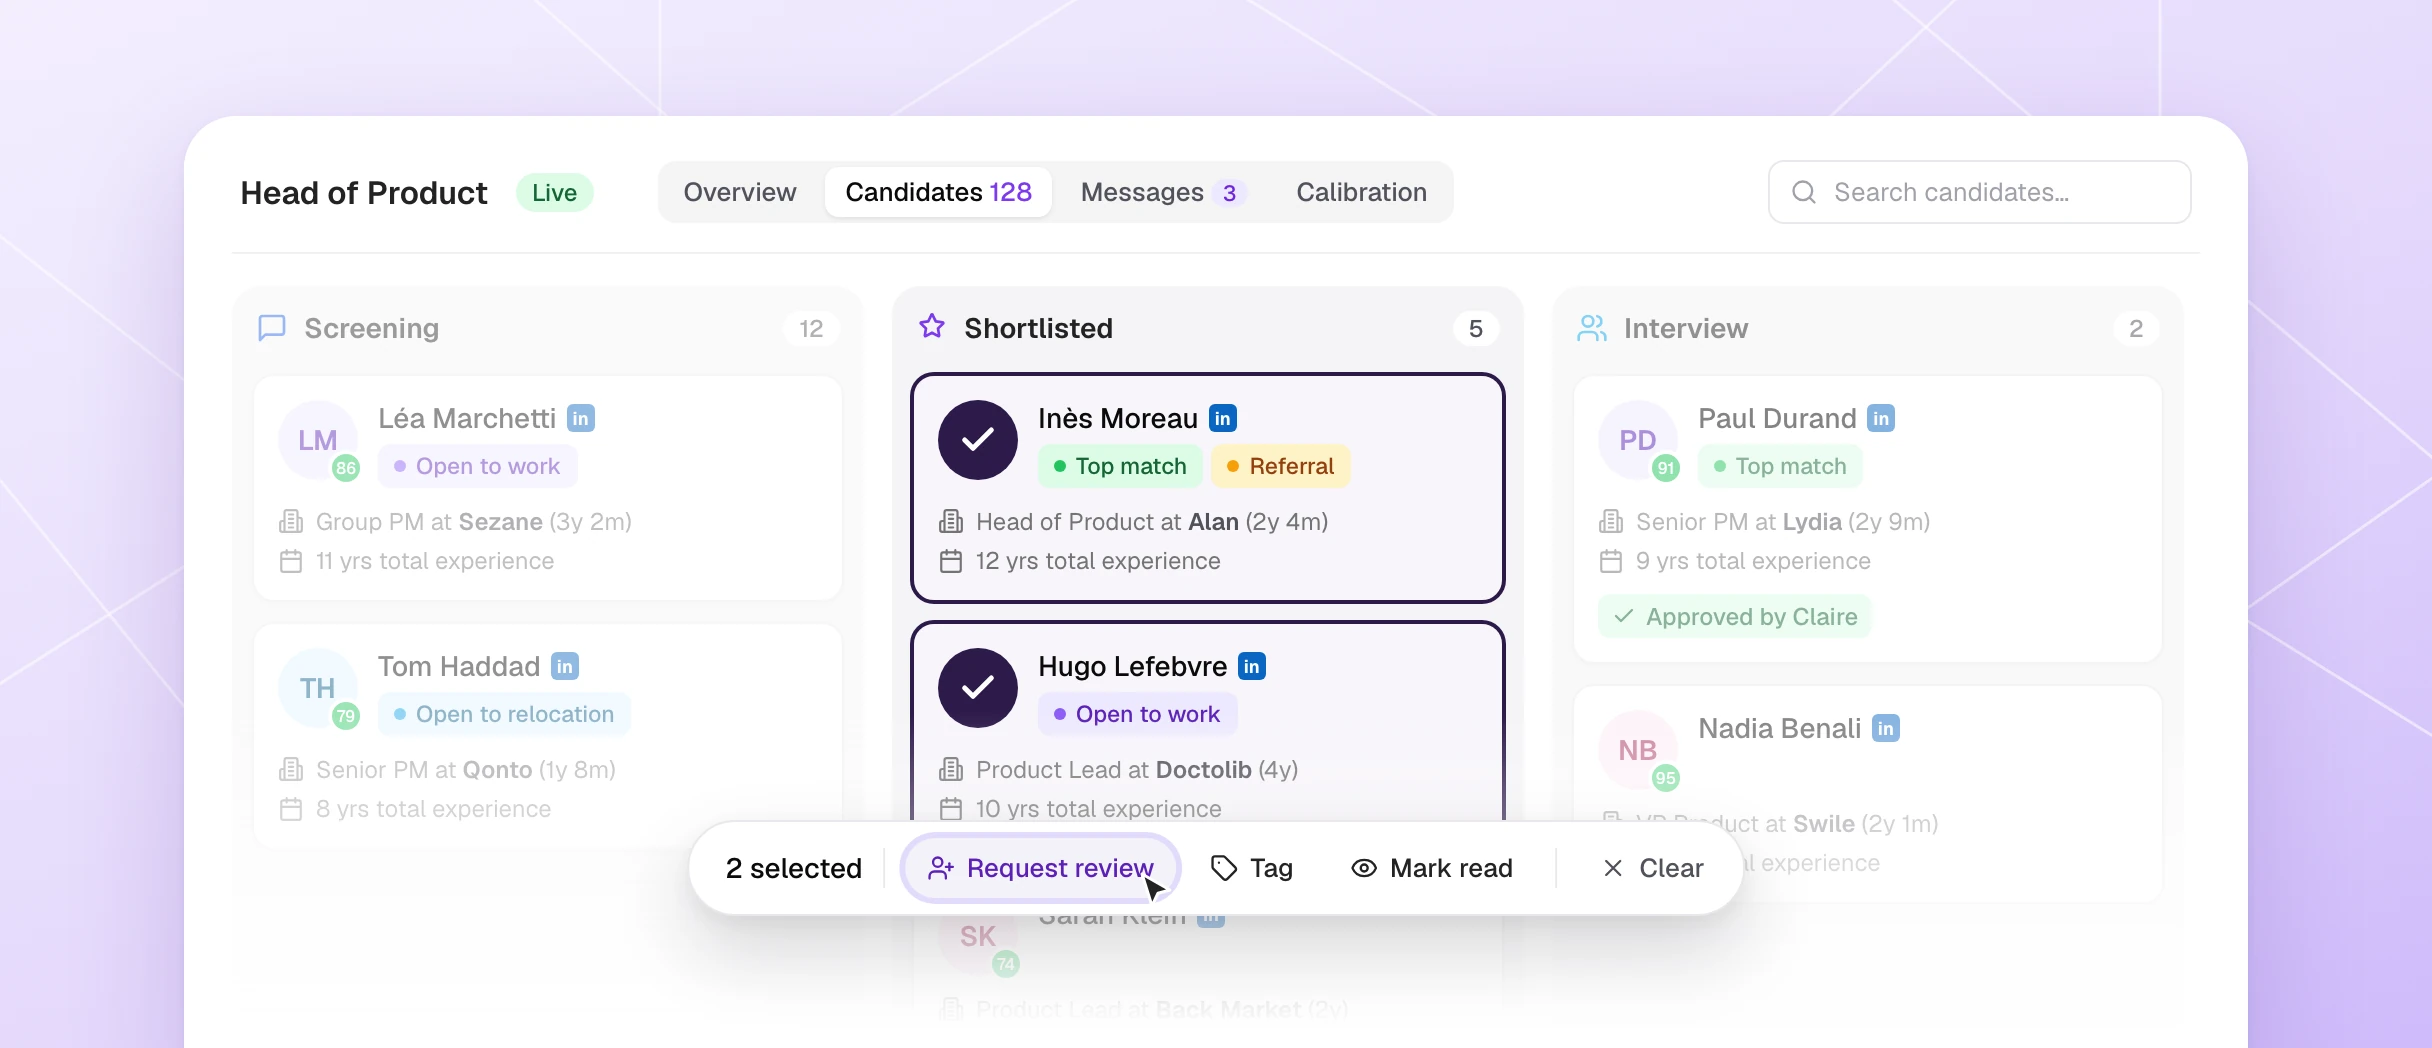The width and height of the screenshot is (2432, 1048).
Task: Click the Shortlisted count 5 badge
Action: pos(1476,328)
